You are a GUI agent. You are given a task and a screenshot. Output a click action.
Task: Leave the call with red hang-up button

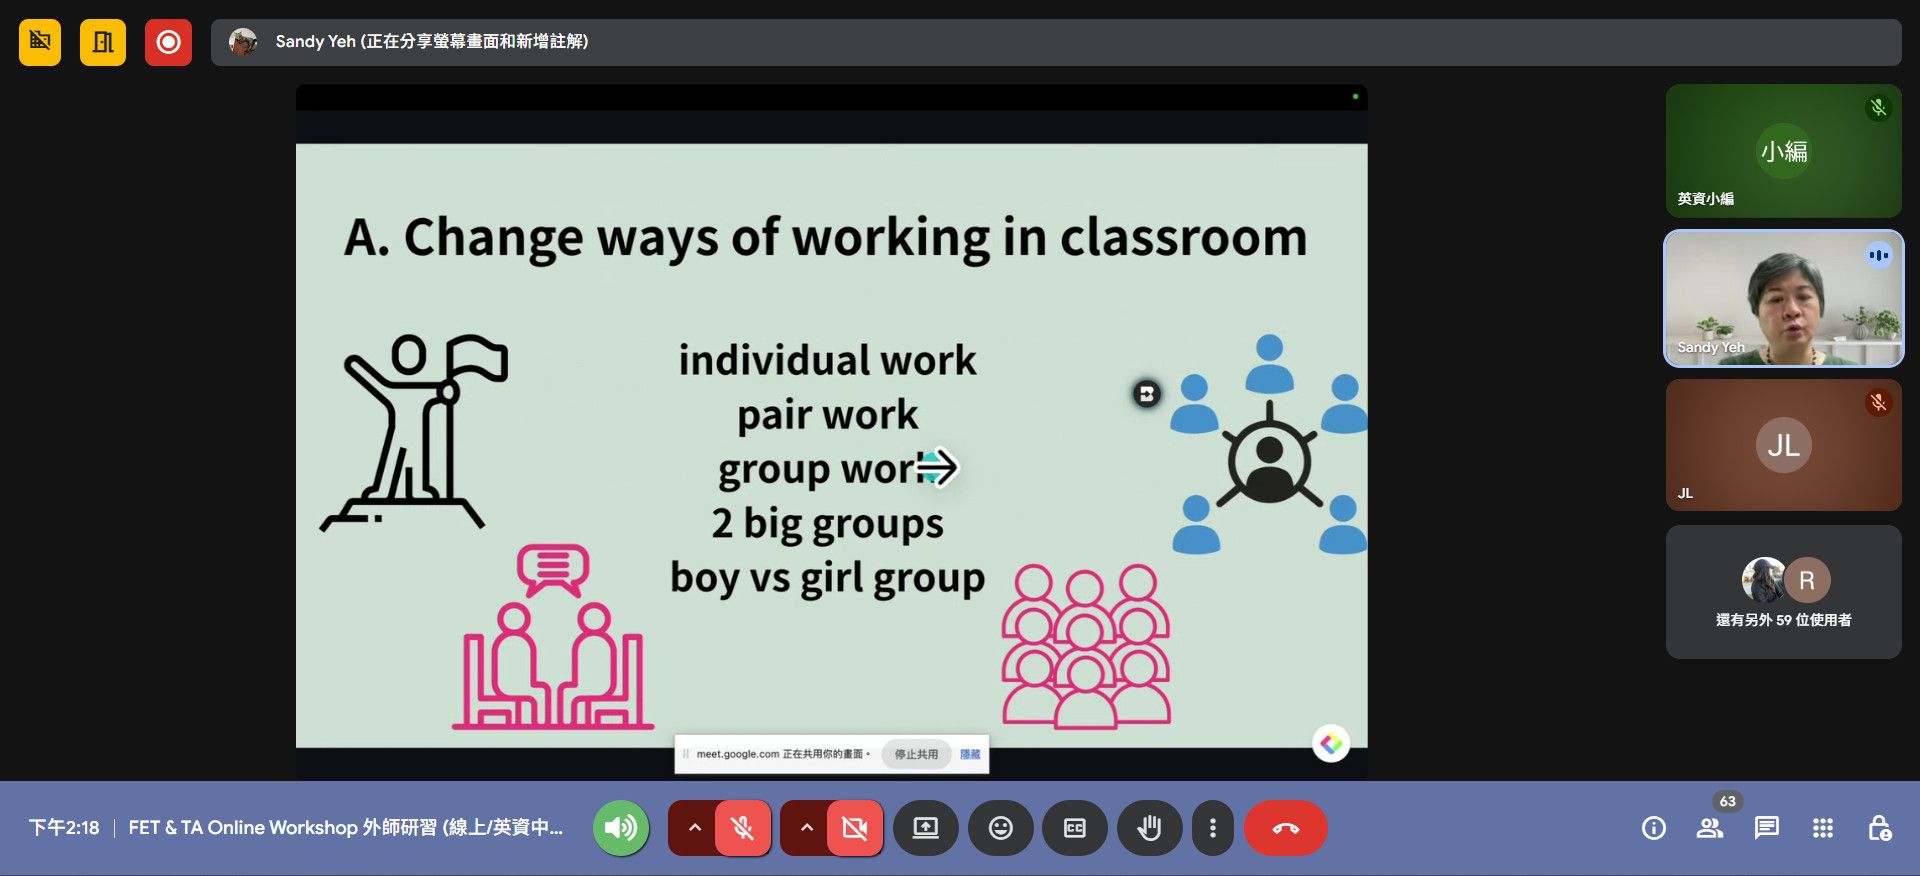point(1285,828)
